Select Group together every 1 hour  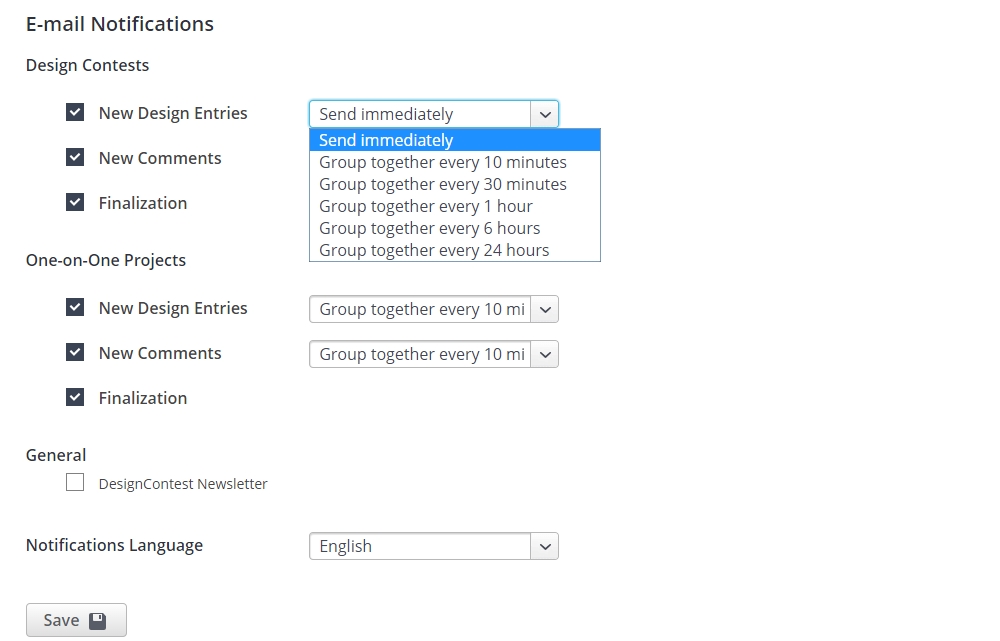coord(426,206)
